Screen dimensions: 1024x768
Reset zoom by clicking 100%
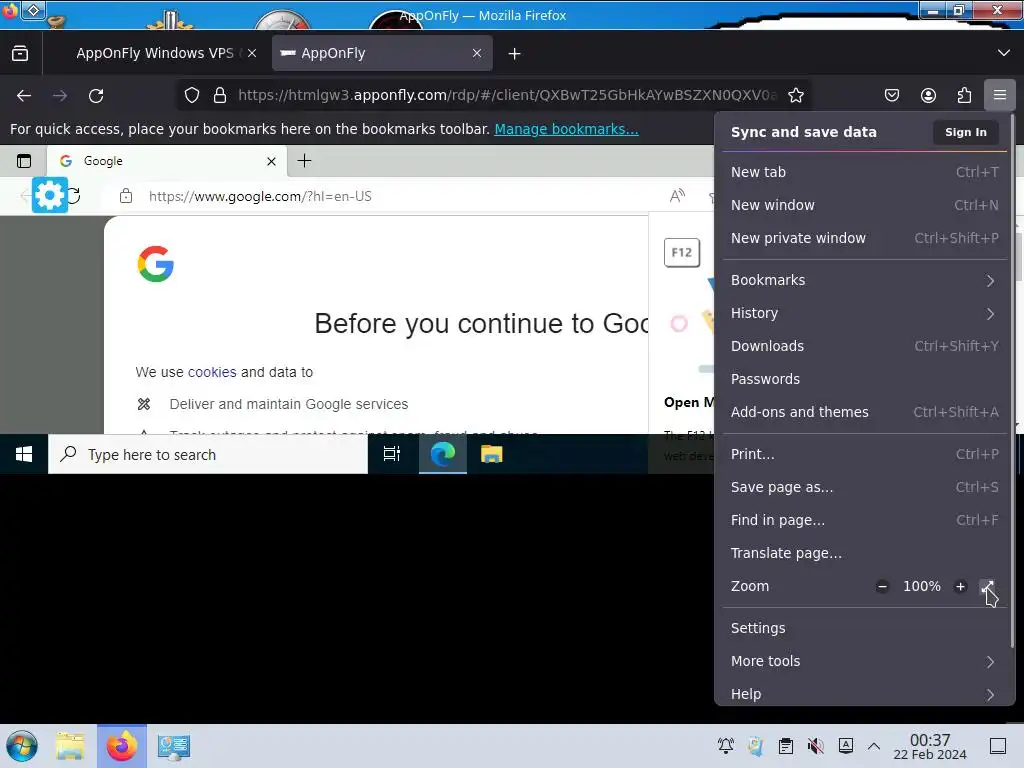pyautogui.click(x=921, y=586)
